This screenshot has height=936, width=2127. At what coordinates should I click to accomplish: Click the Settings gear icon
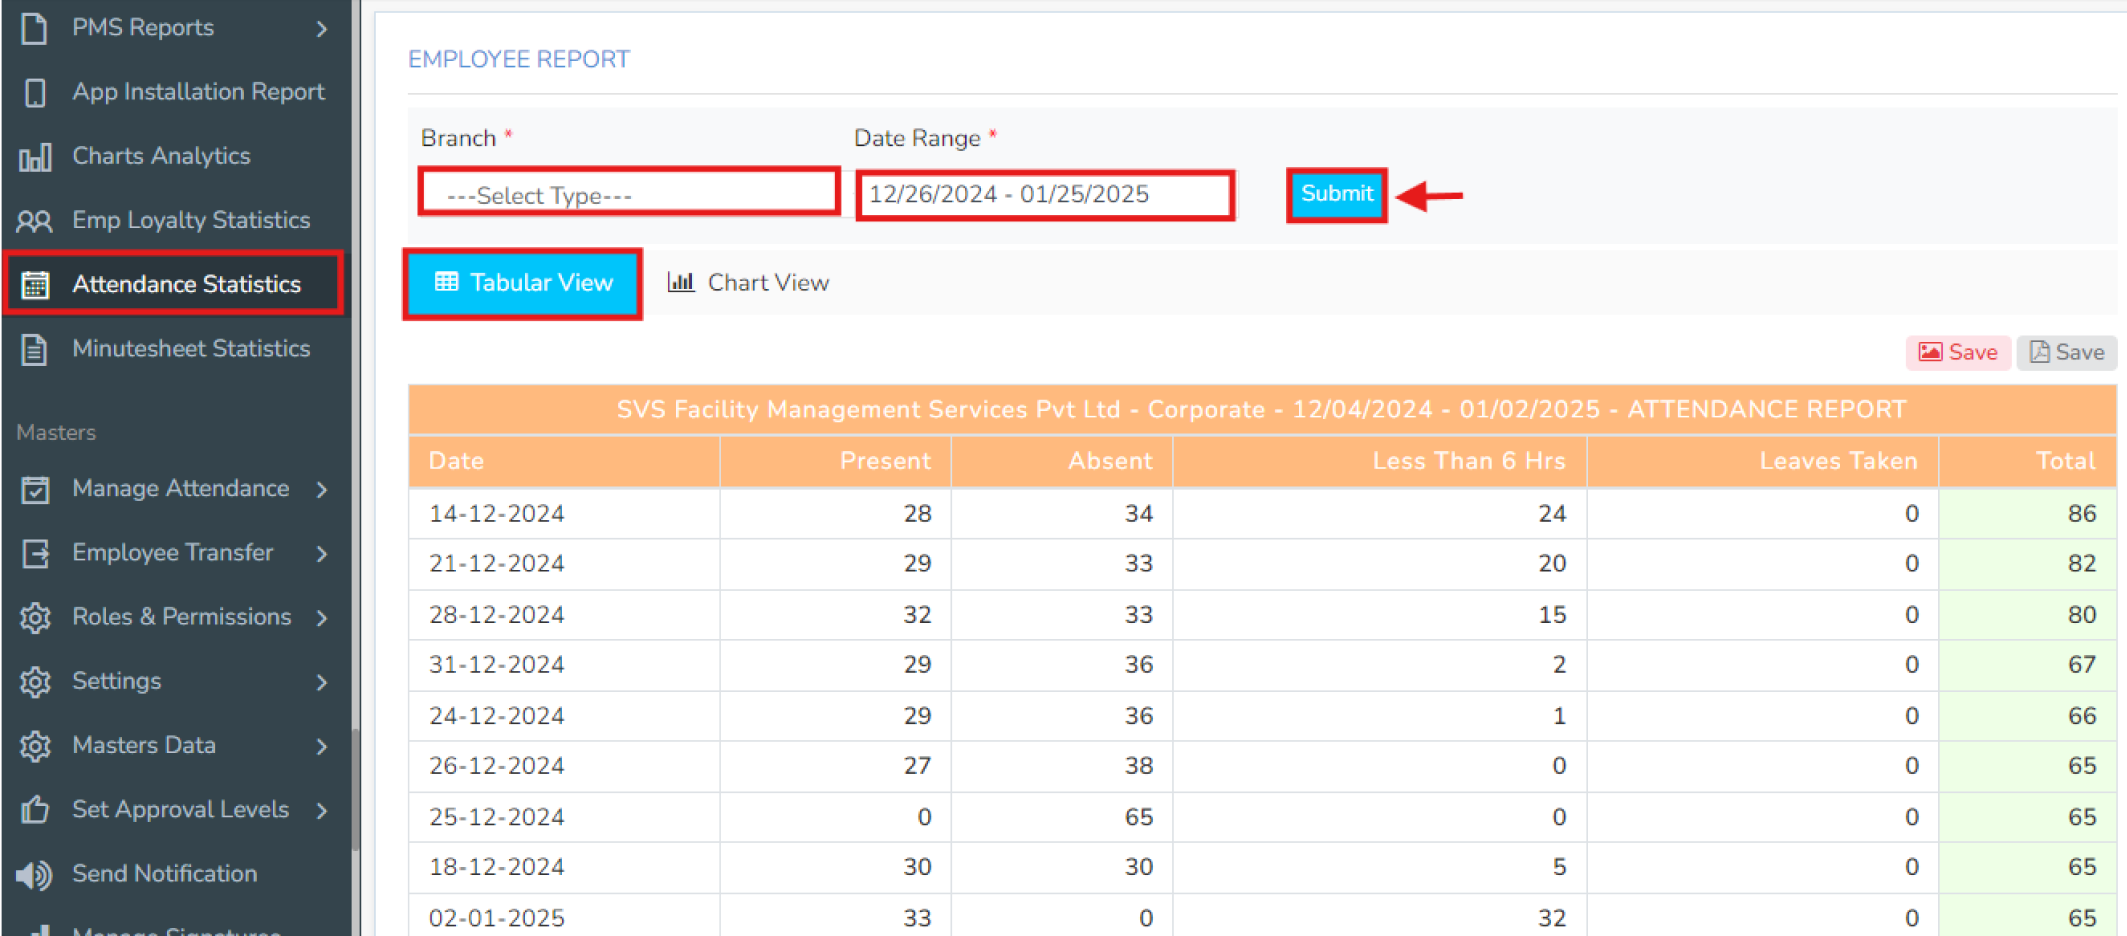coord(35,681)
